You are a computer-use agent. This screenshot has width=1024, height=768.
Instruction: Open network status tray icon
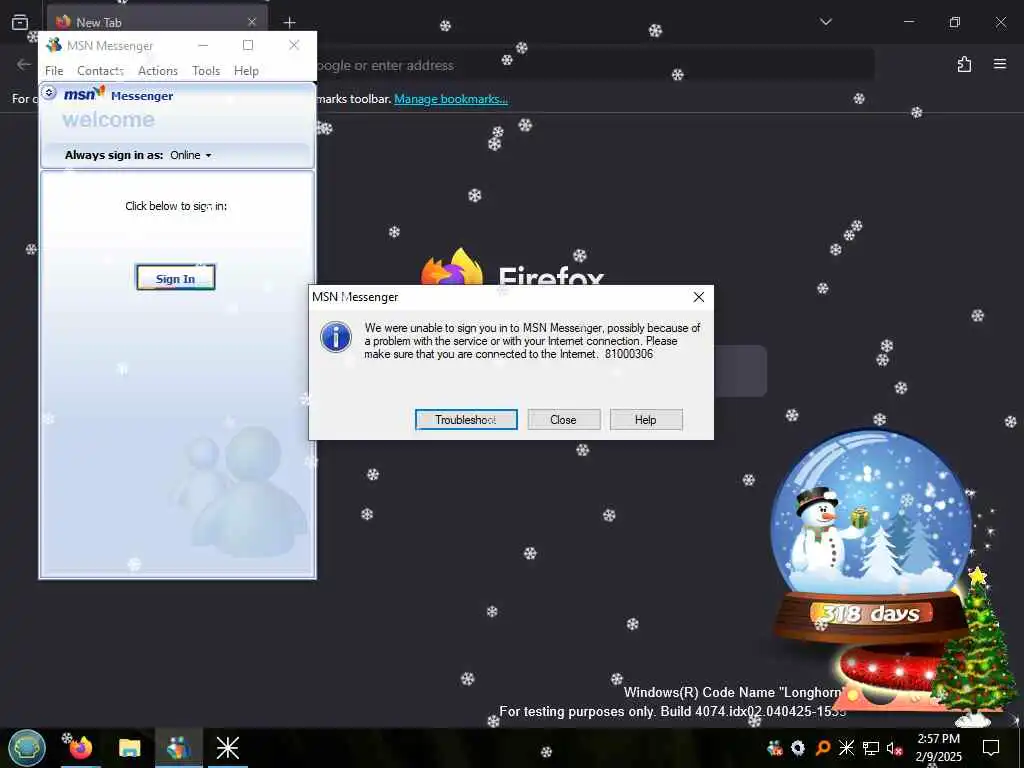(871, 748)
